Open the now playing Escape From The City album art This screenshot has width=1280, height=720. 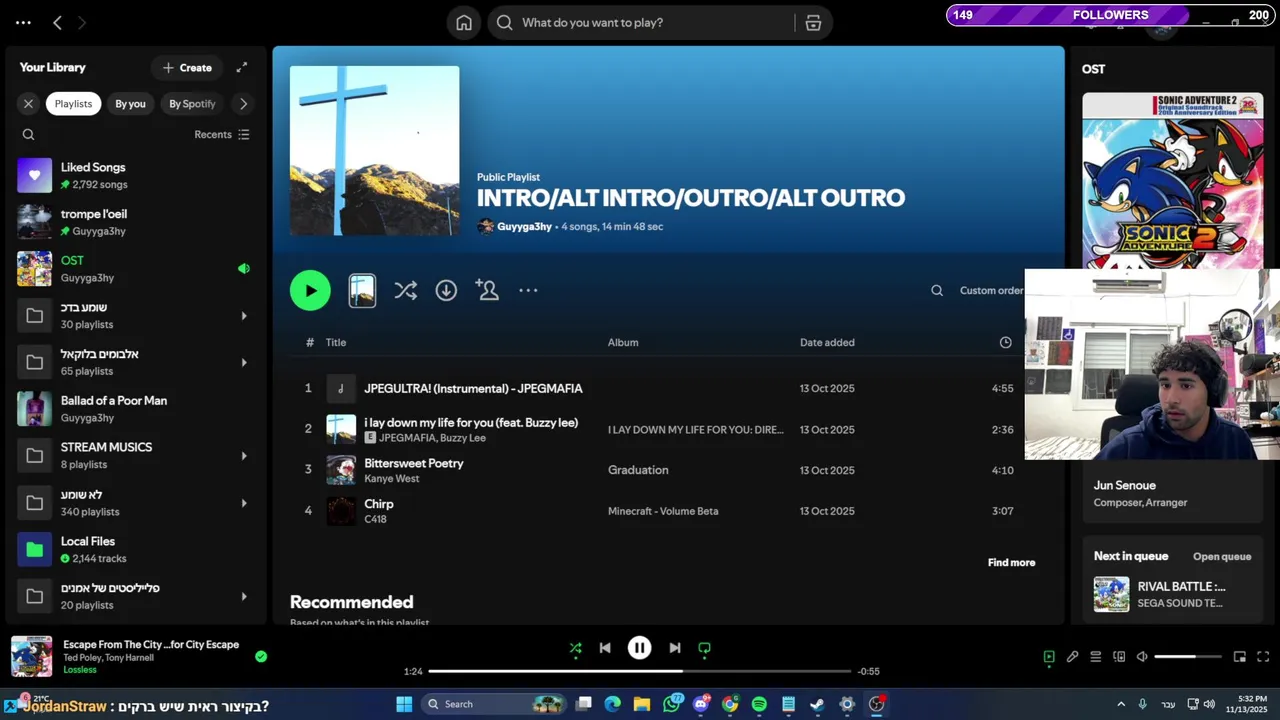coord(31,657)
